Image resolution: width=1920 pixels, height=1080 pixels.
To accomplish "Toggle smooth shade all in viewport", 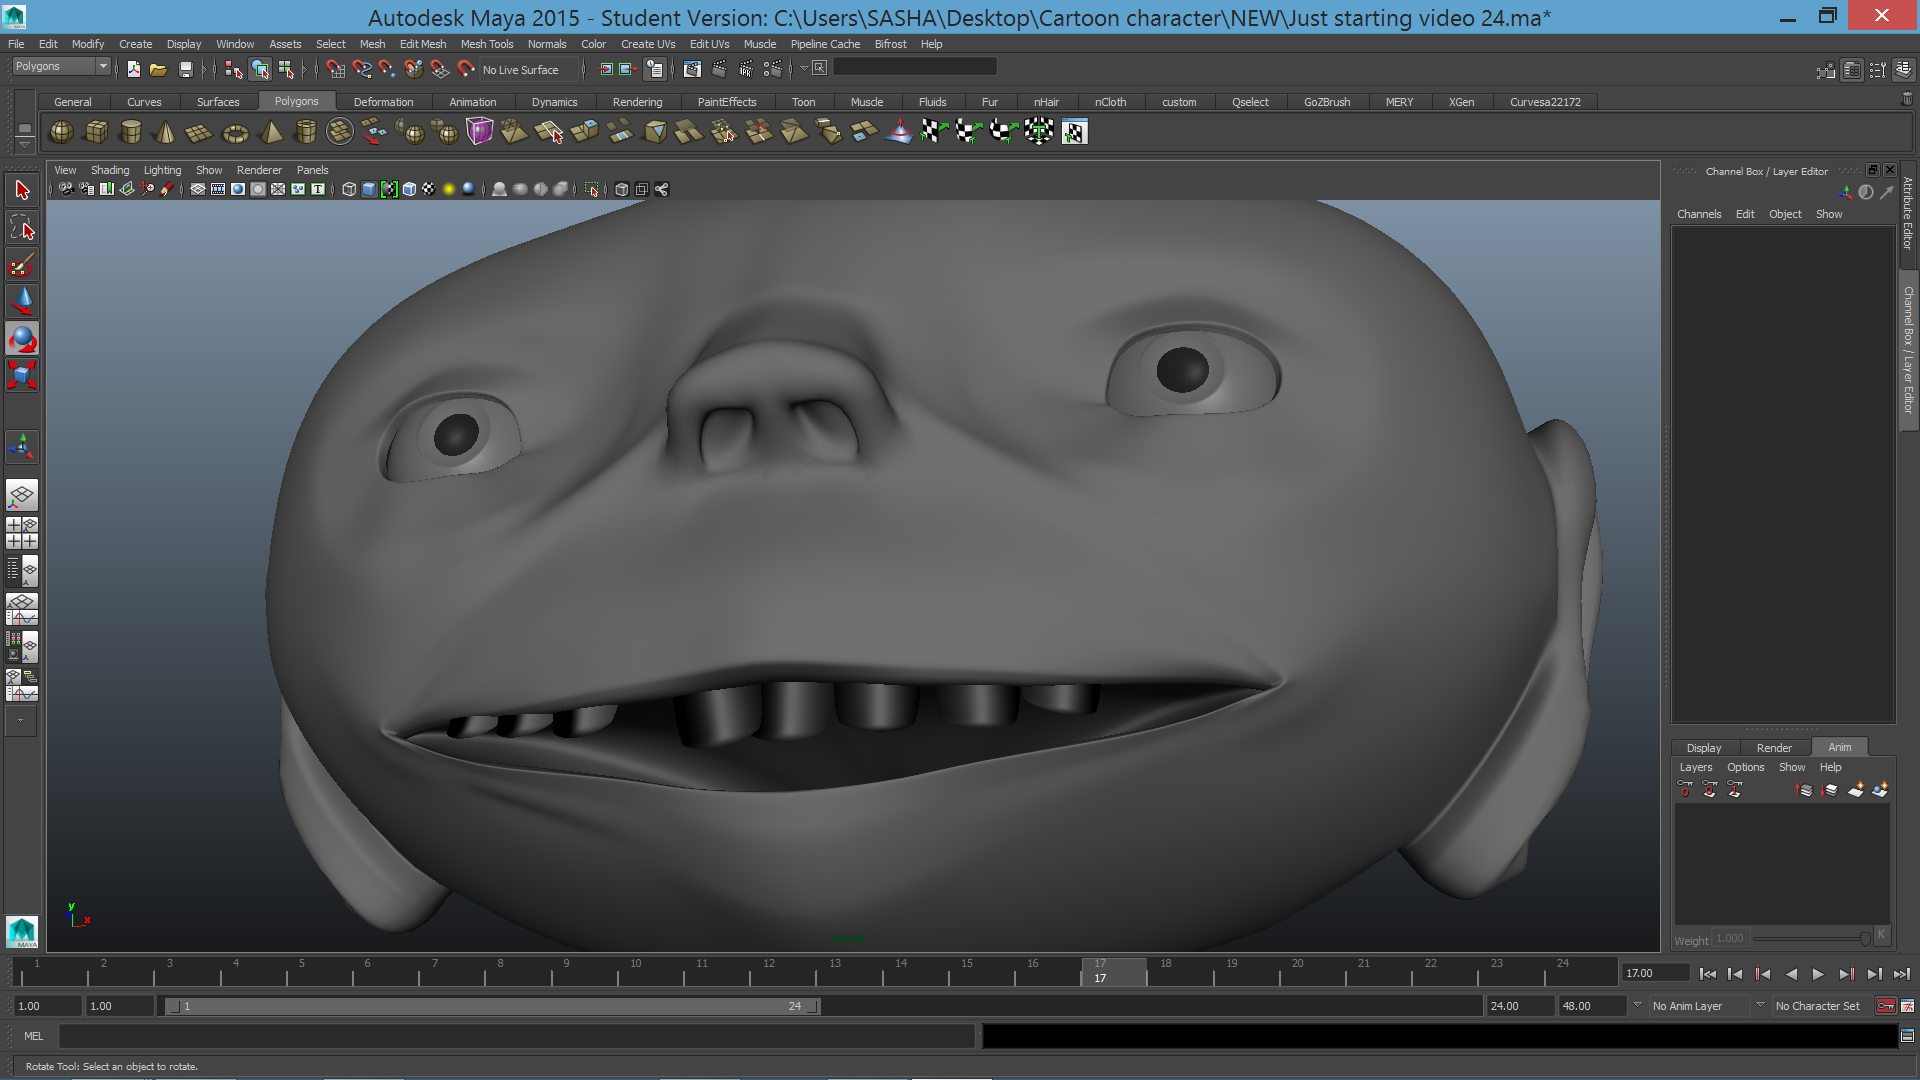I will (369, 189).
